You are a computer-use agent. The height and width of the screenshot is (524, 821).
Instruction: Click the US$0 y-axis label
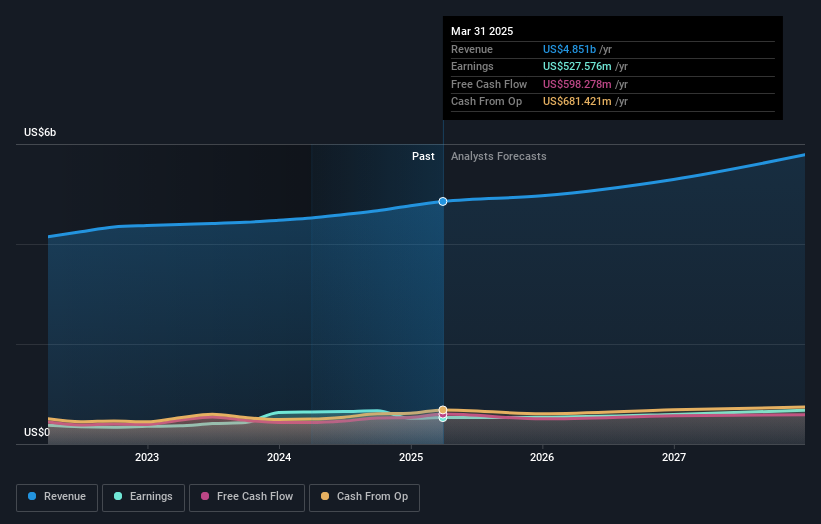pyautogui.click(x=37, y=432)
